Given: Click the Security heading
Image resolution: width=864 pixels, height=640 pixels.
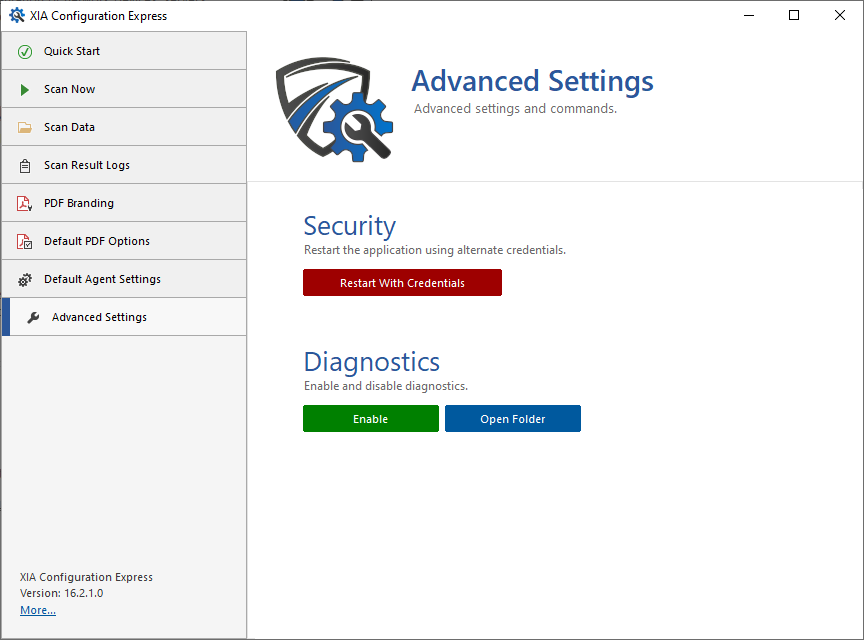Looking at the screenshot, I should pyautogui.click(x=350, y=226).
